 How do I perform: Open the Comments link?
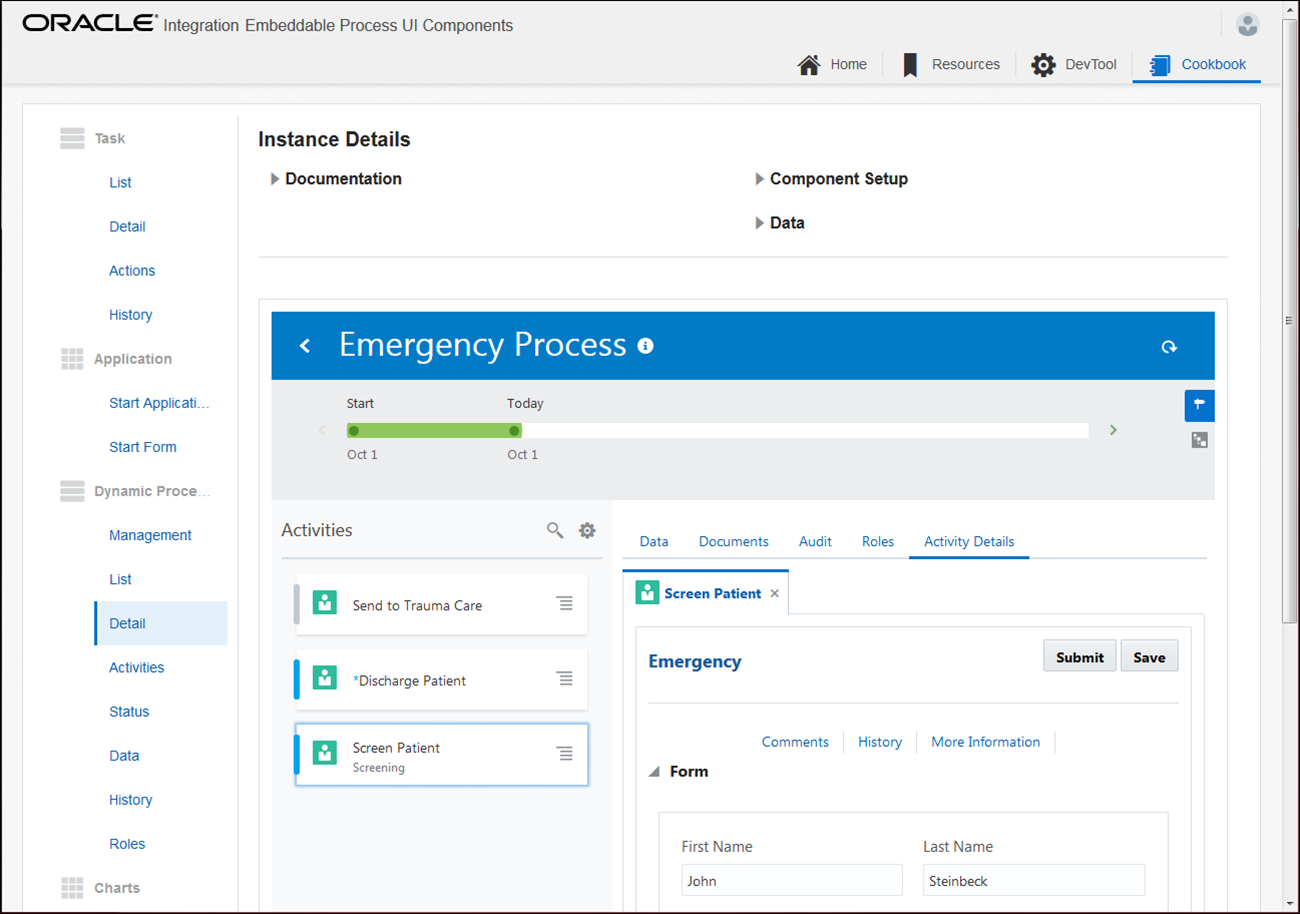(795, 742)
